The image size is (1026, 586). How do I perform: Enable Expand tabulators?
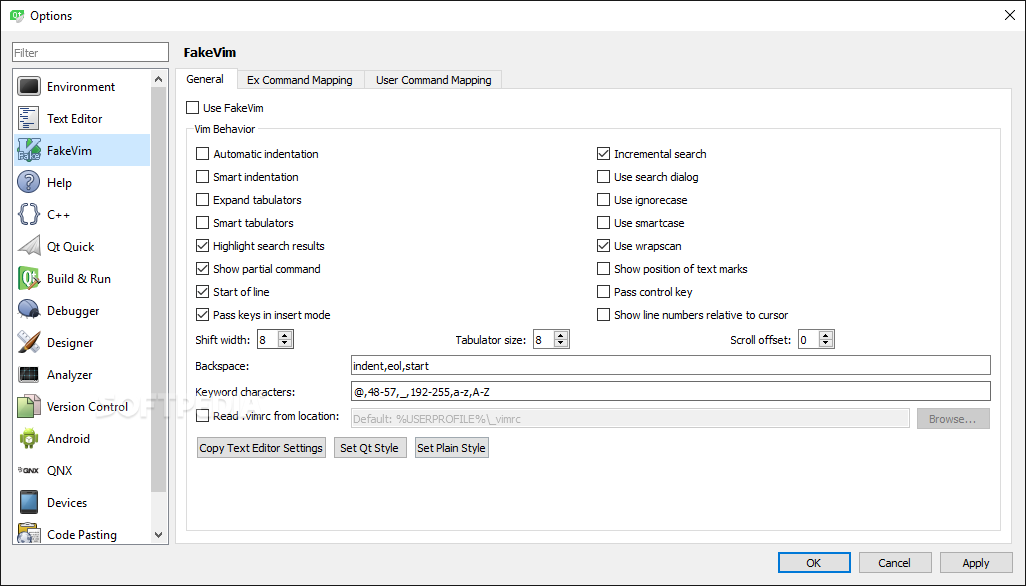[202, 199]
